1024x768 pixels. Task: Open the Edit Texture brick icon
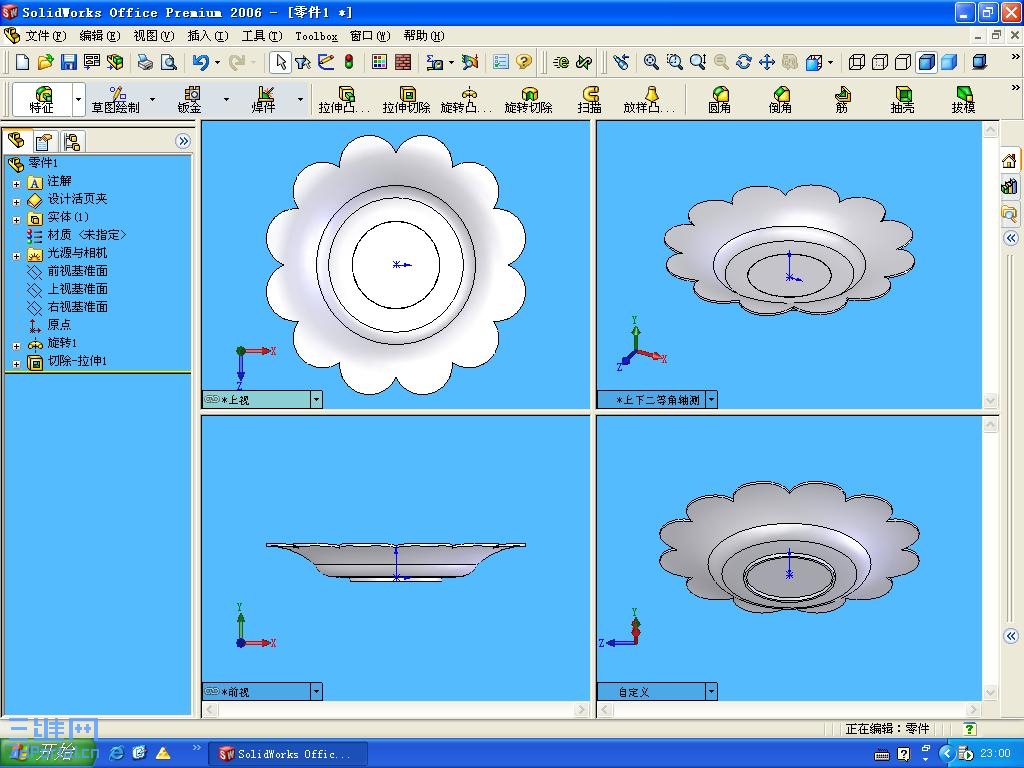point(403,62)
